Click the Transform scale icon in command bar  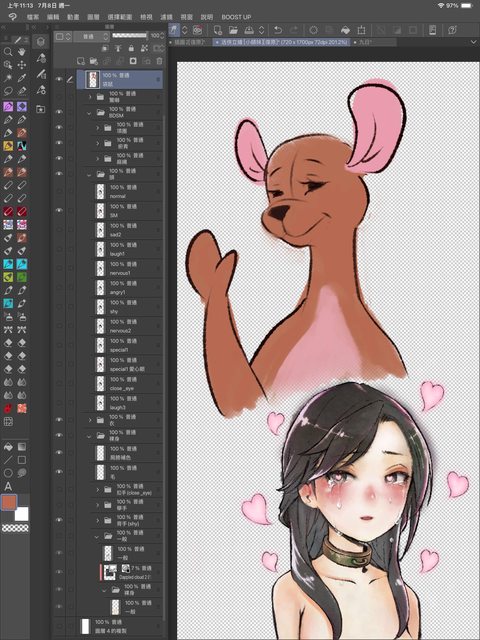point(361,30)
